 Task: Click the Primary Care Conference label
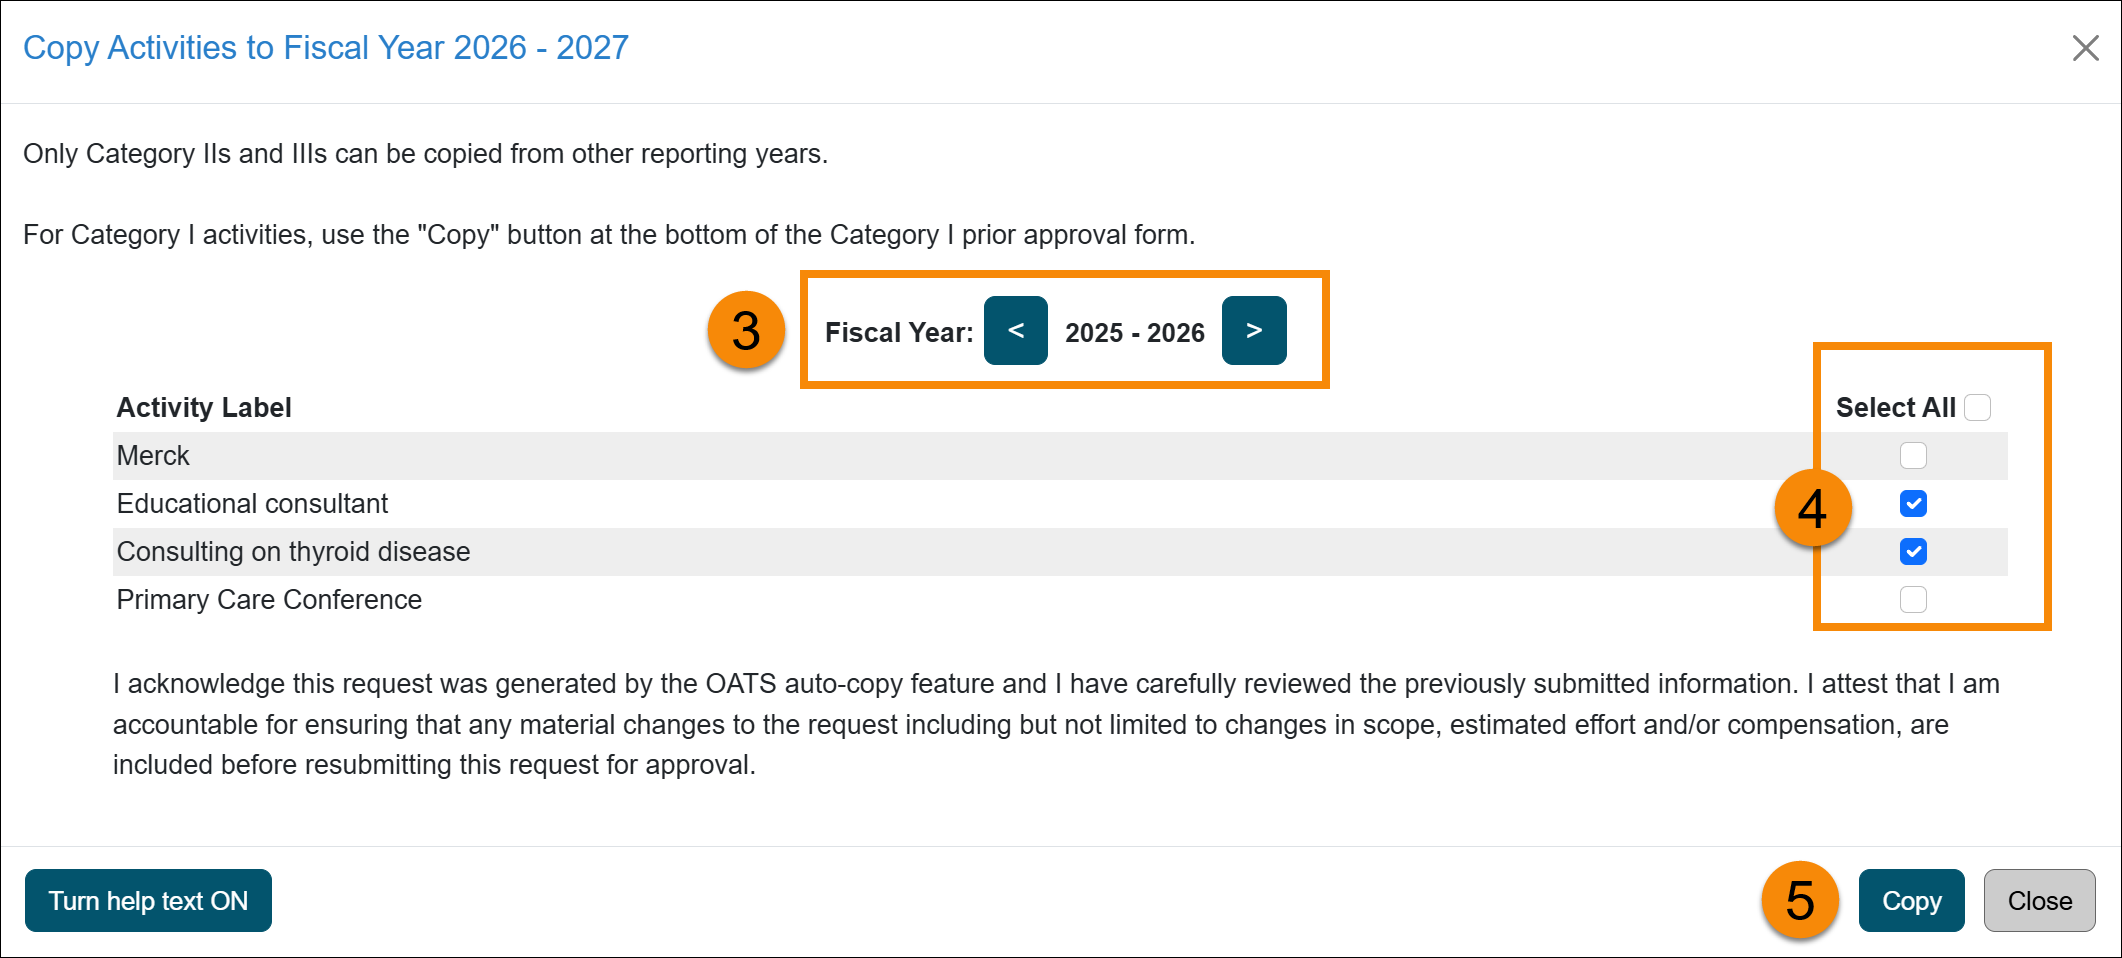[269, 600]
